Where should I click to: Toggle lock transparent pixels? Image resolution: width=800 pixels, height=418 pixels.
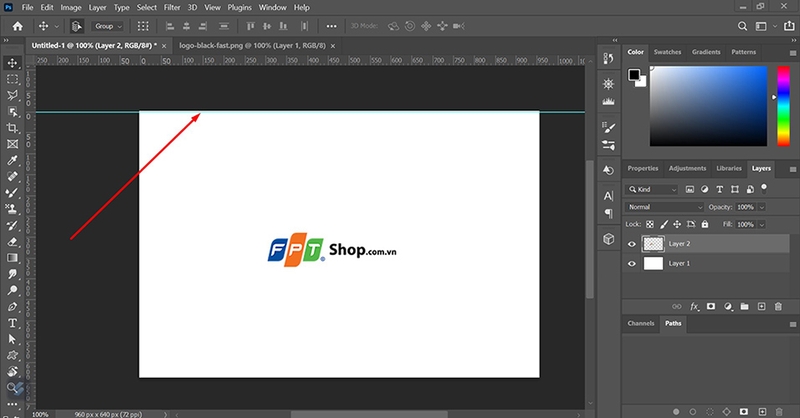649,224
